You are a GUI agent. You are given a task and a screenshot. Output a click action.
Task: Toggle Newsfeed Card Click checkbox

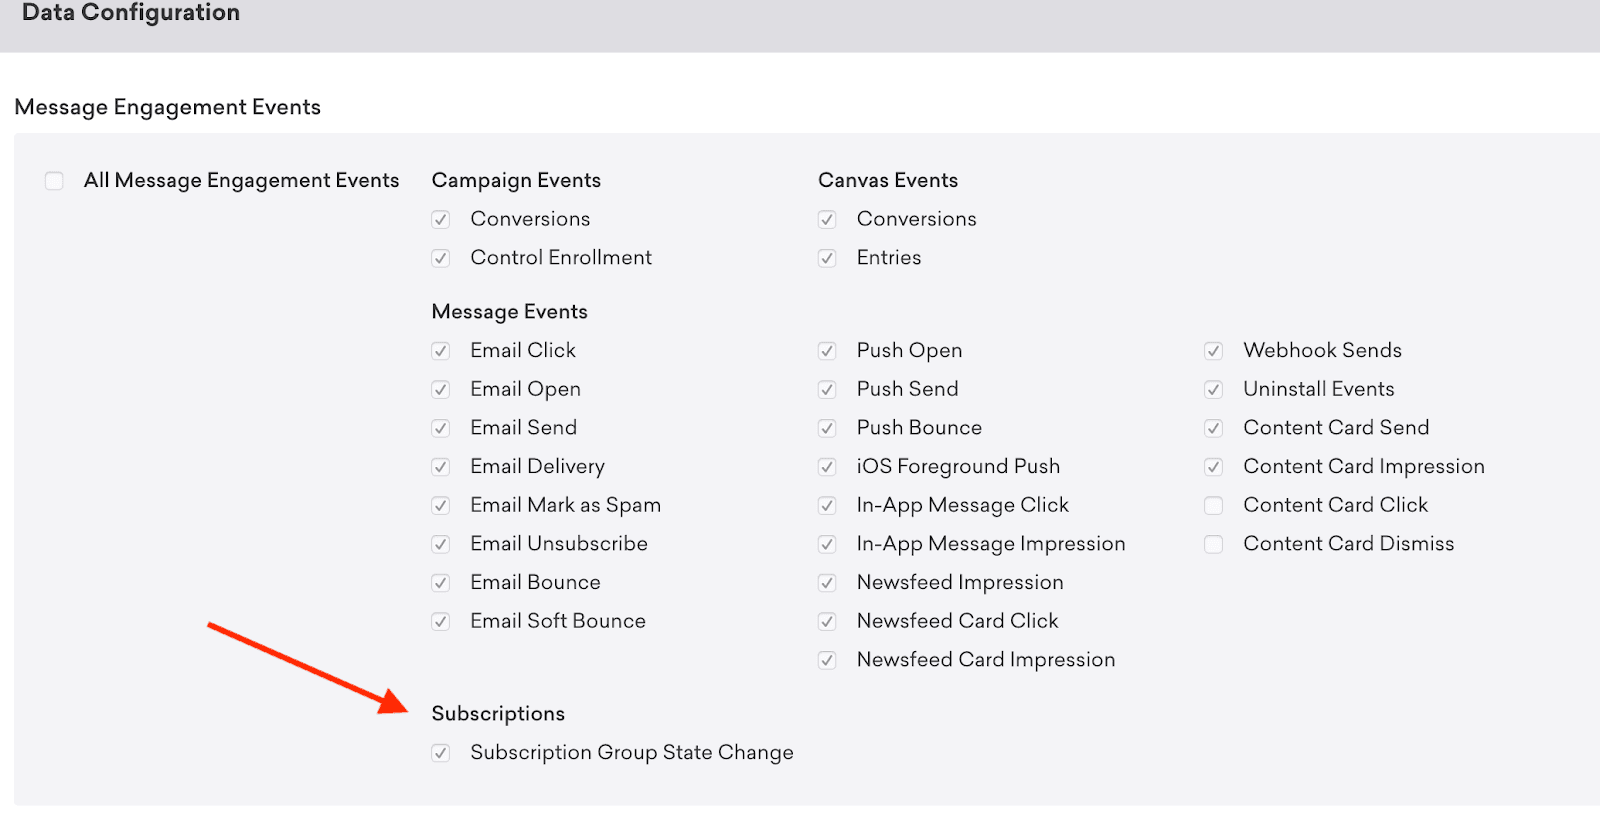click(x=827, y=621)
